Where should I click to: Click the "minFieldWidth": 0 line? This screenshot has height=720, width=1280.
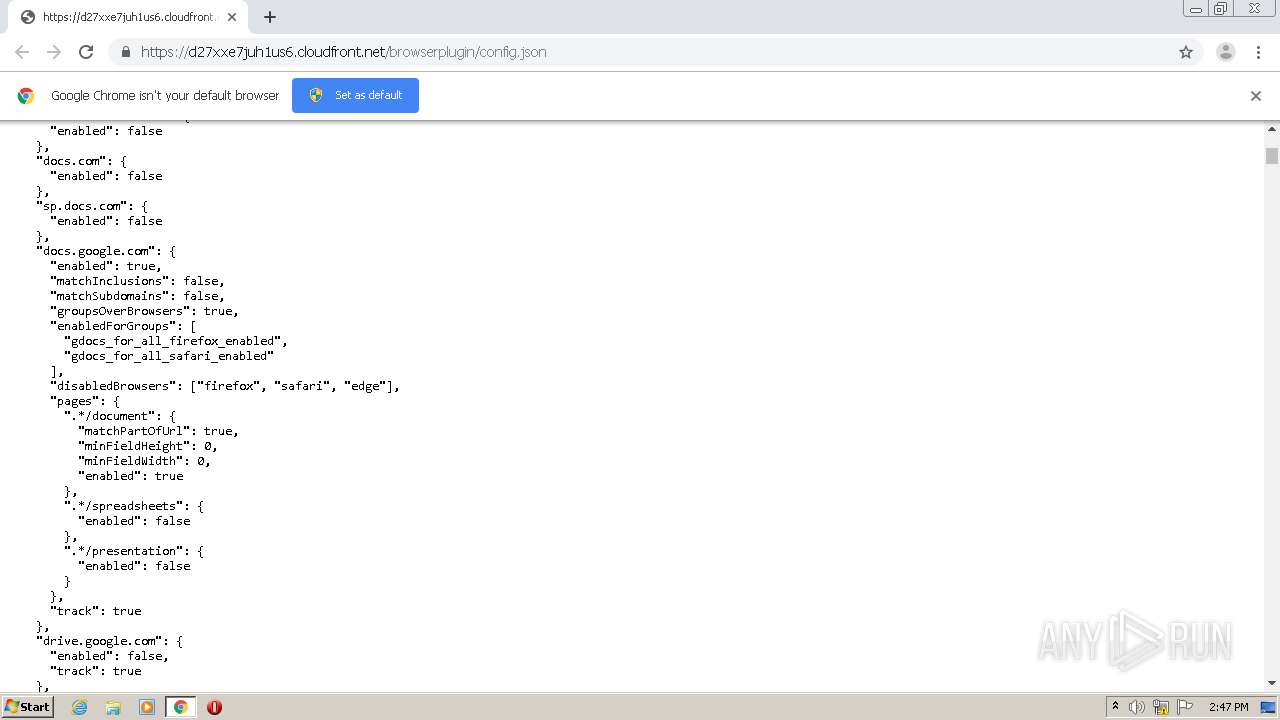145,461
